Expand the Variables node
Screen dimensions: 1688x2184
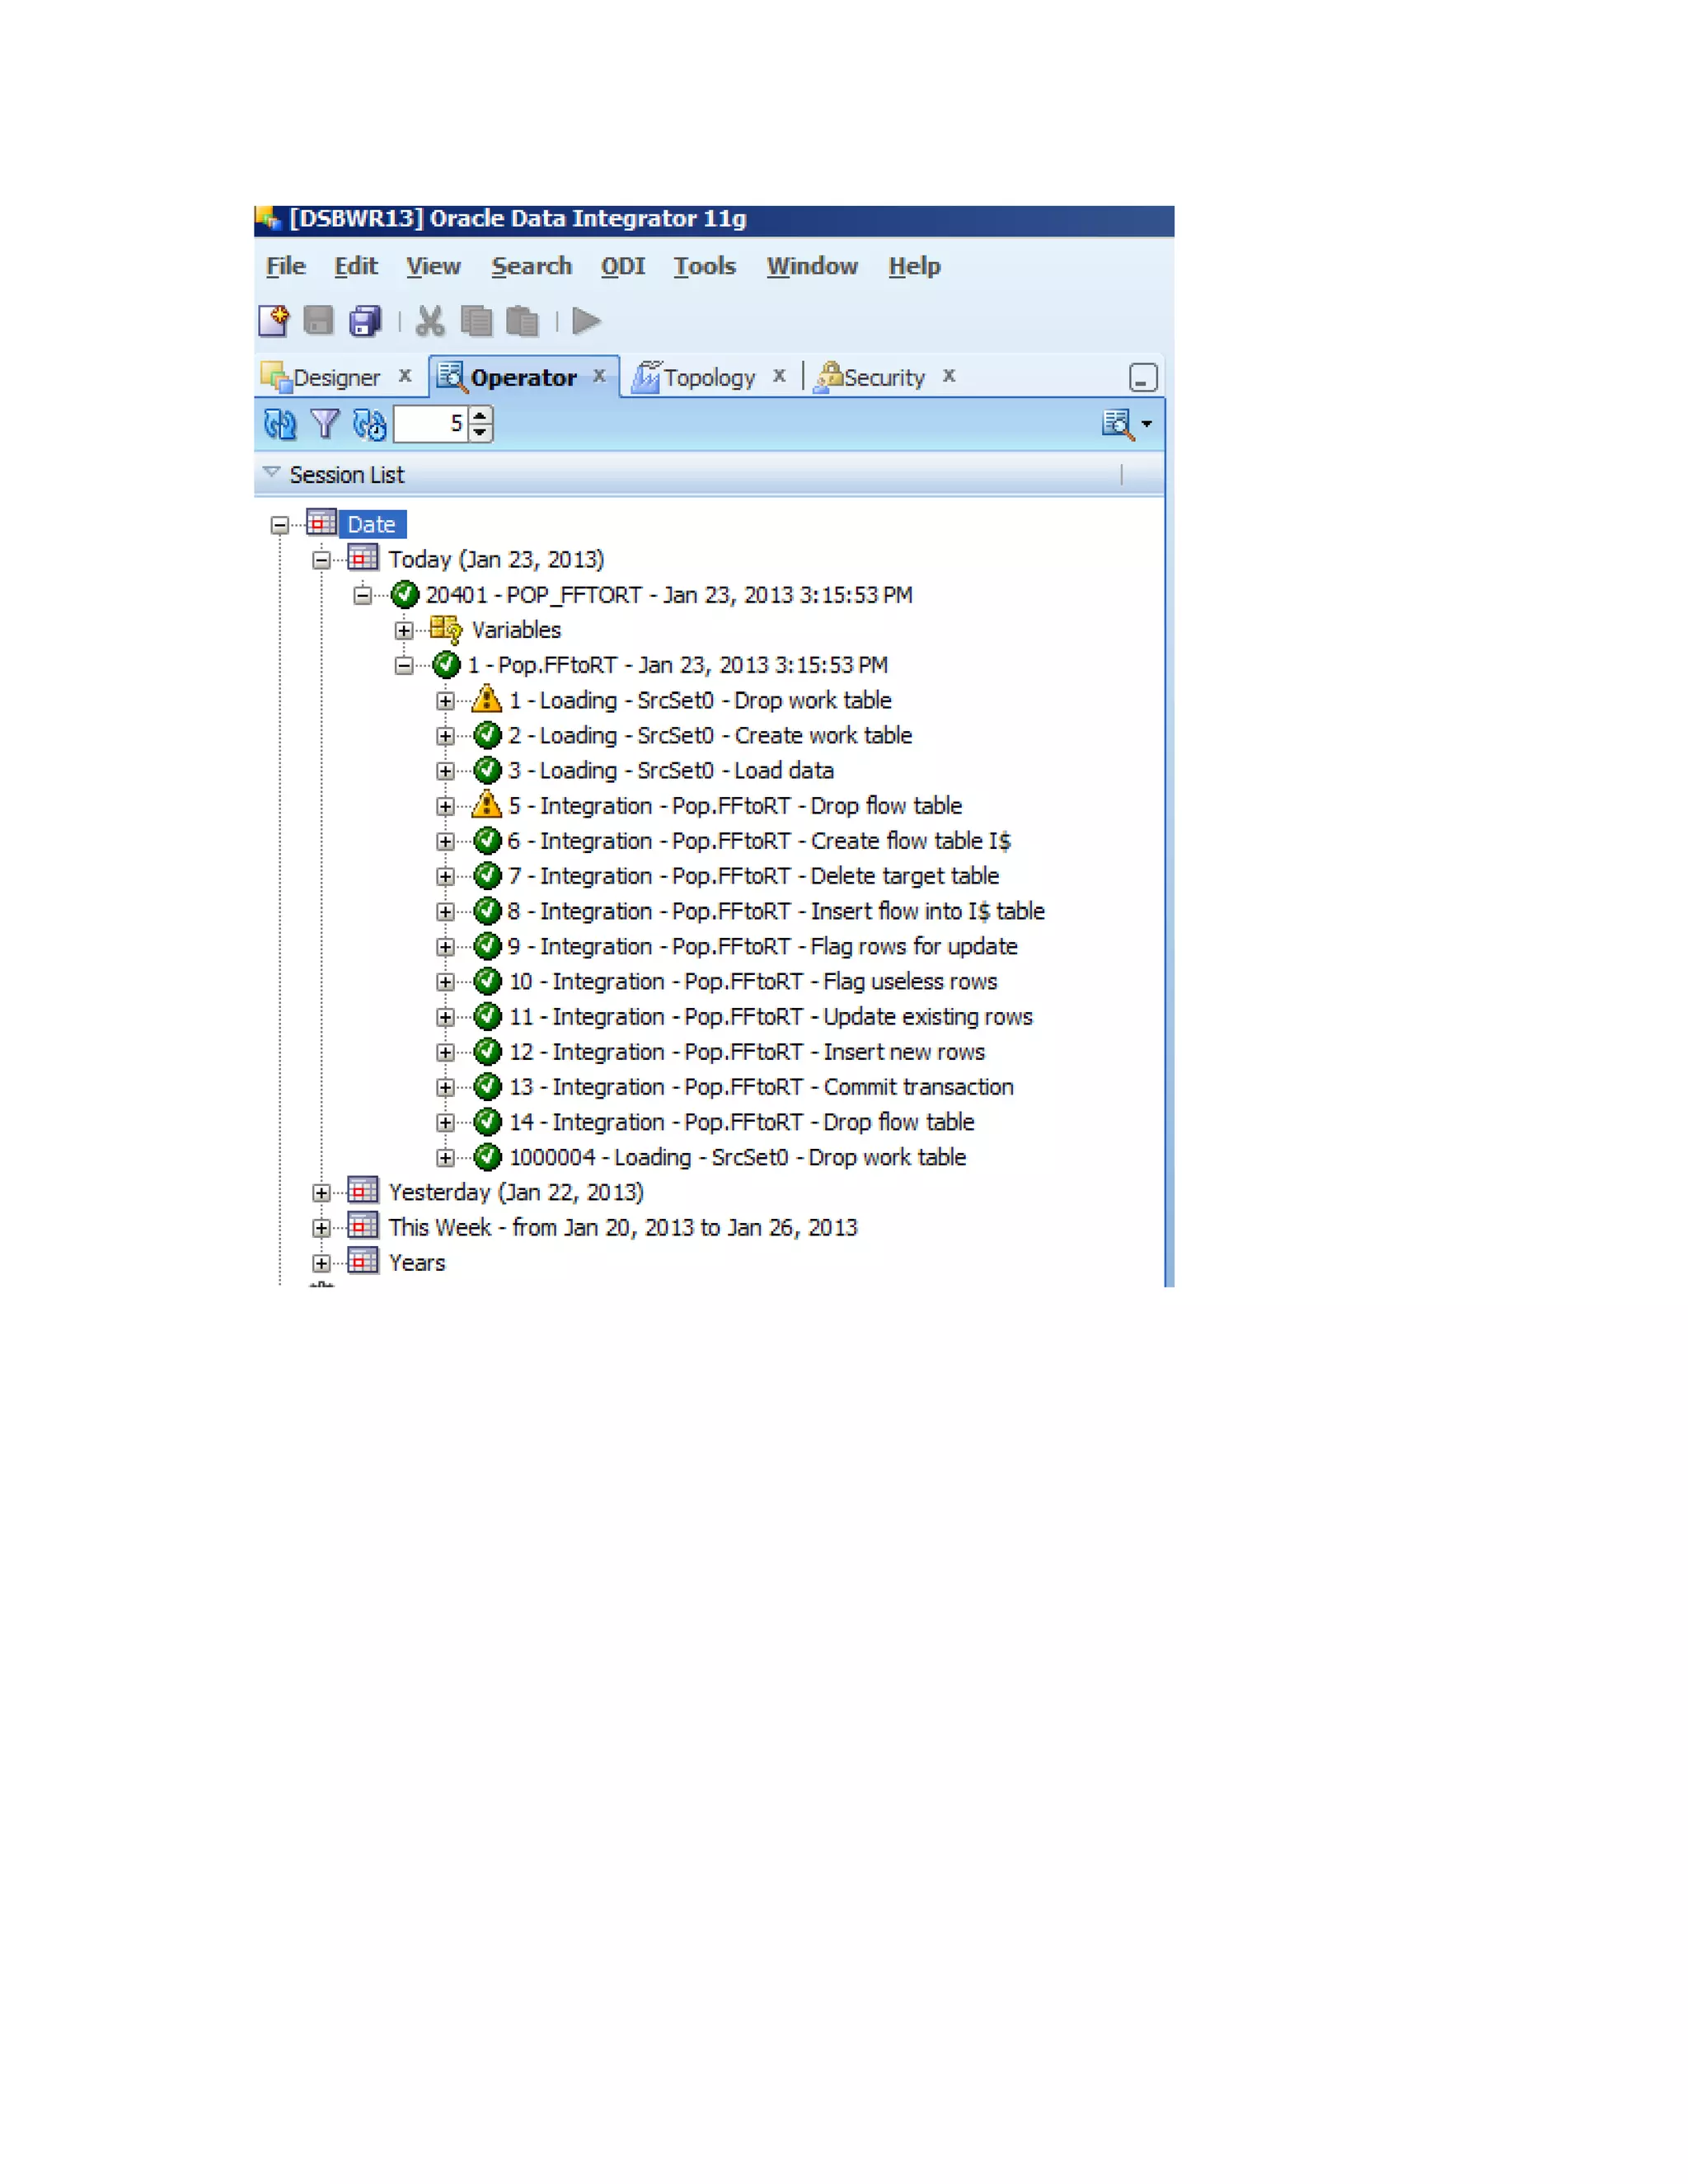(x=403, y=630)
